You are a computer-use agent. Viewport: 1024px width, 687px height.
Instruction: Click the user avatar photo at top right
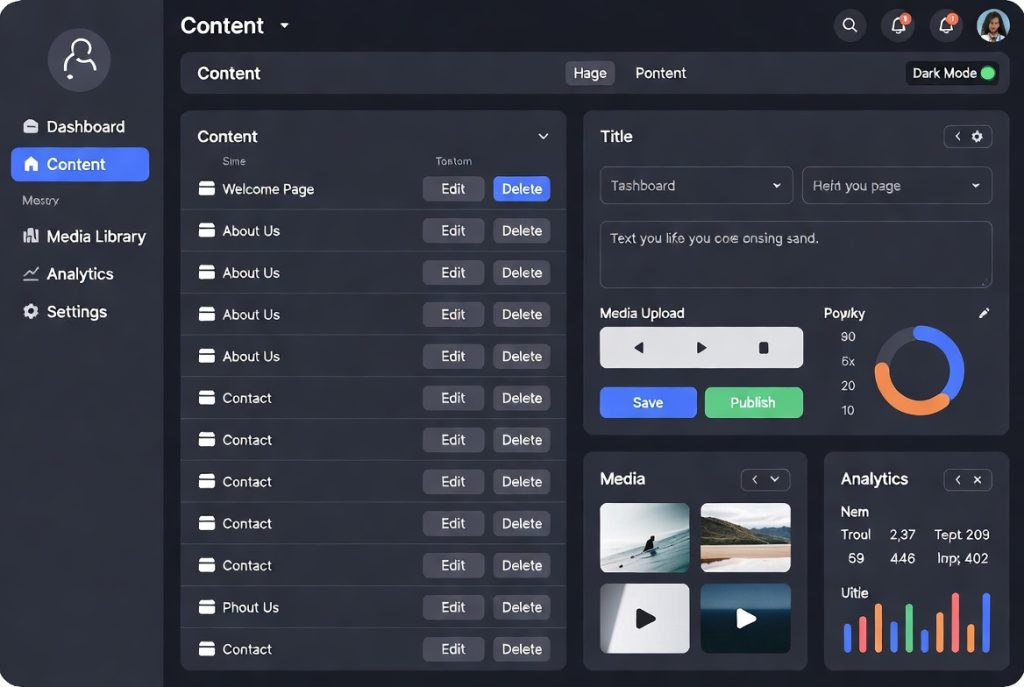point(993,25)
